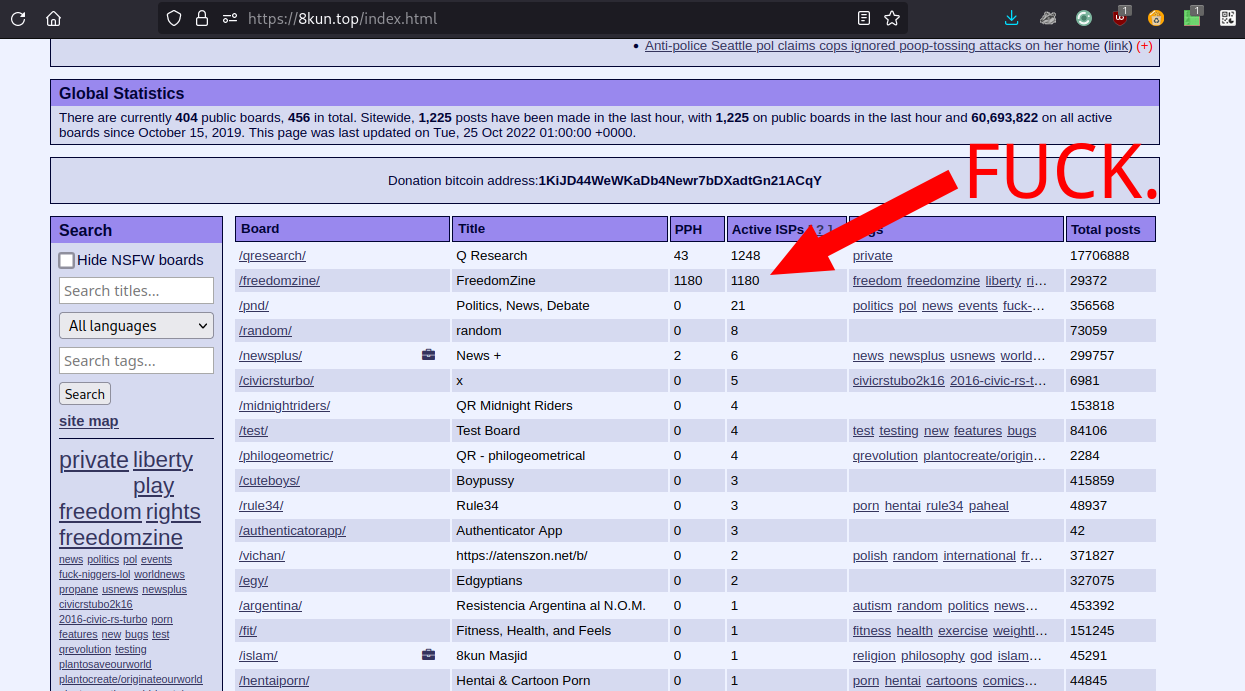Screen dimensions: 1245x691
Task: Click the worldnews tag in the sidebar cloud
Action: coord(159,575)
